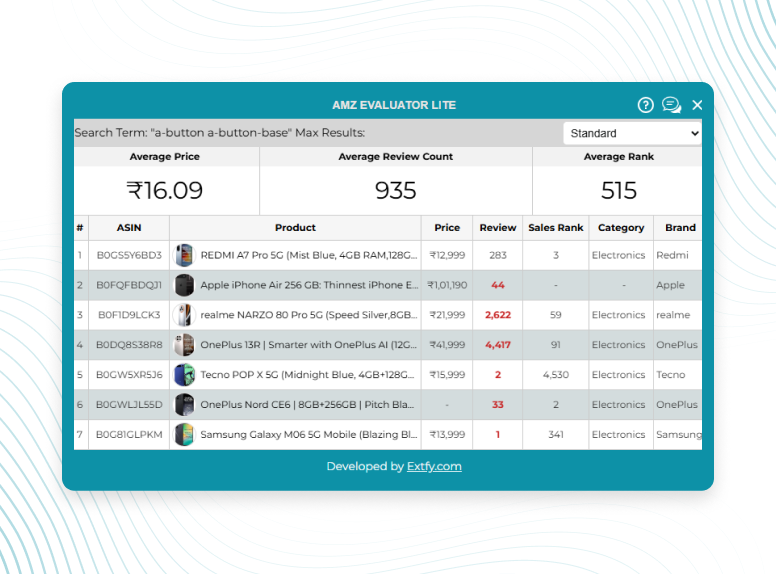Click the average rank 515 value
The height and width of the screenshot is (574, 776).
click(619, 191)
